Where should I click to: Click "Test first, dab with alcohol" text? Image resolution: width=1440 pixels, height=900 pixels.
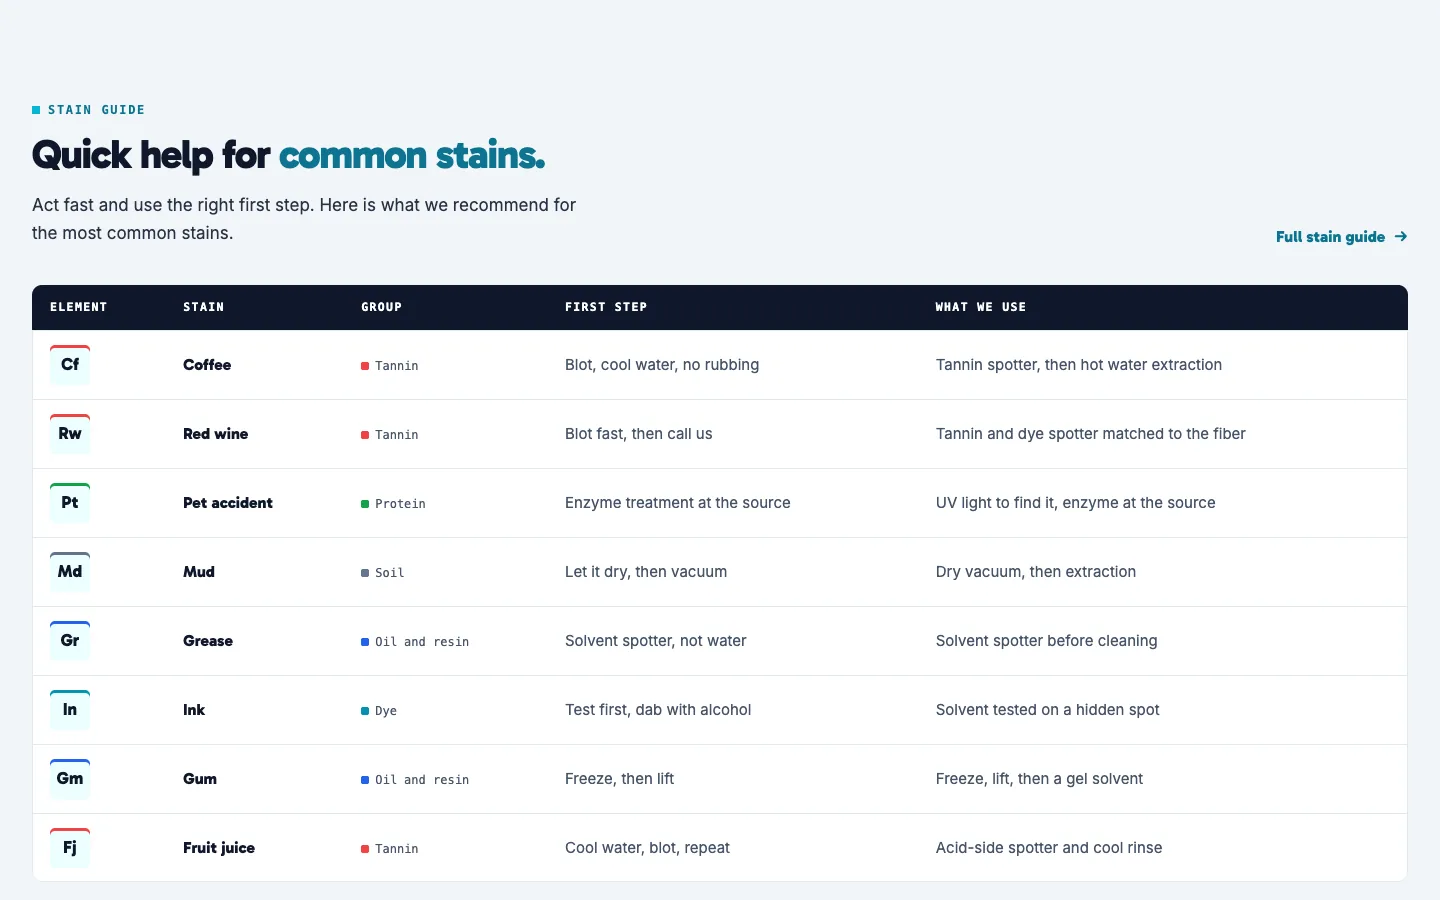pos(658,710)
